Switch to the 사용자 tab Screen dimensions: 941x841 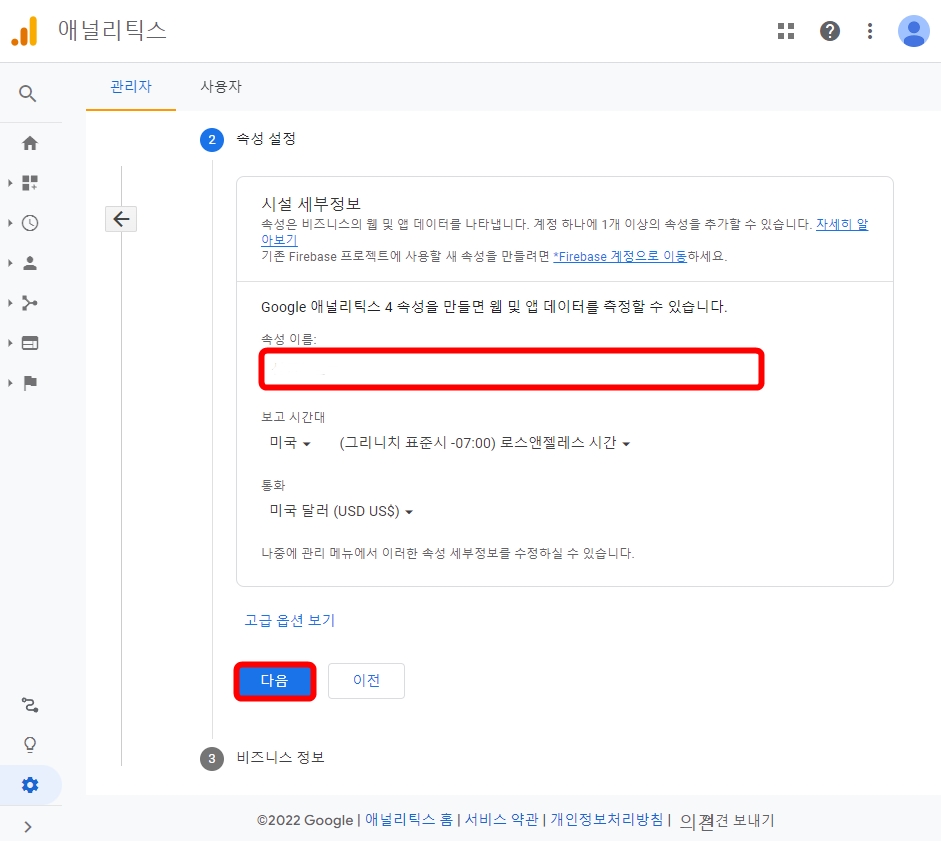click(x=219, y=86)
